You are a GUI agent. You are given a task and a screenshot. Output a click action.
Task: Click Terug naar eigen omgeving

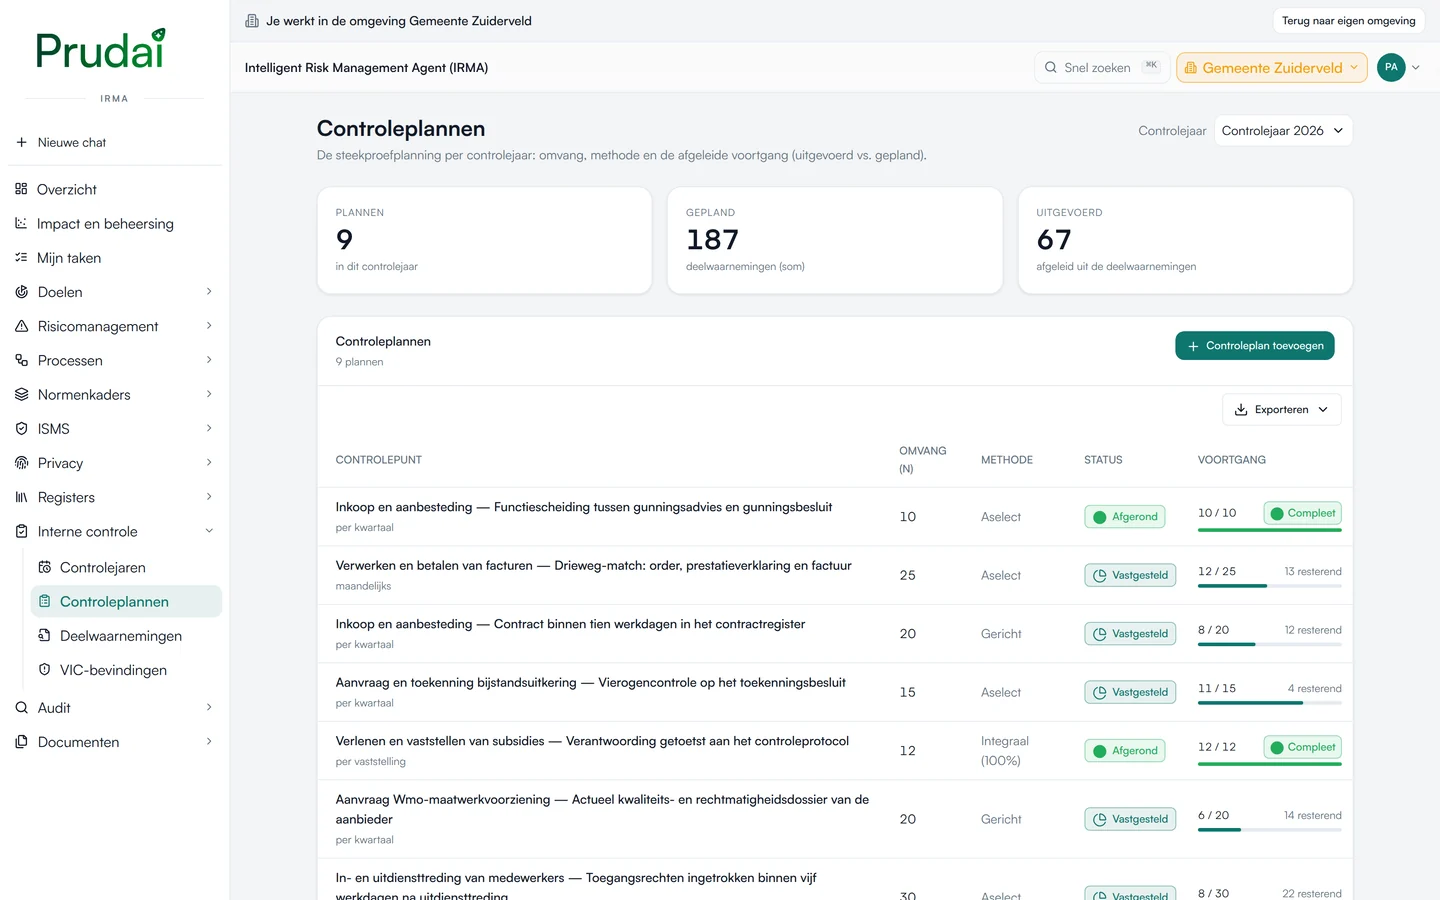point(1348,21)
